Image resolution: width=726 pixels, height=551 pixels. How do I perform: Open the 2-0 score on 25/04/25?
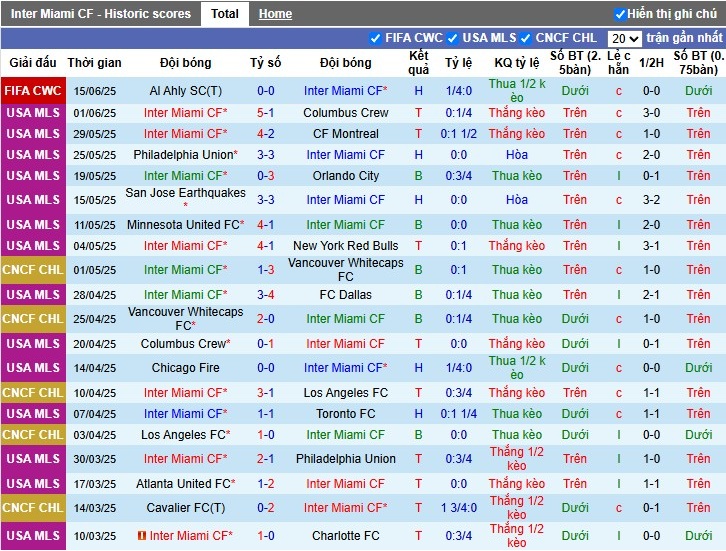pos(266,319)
